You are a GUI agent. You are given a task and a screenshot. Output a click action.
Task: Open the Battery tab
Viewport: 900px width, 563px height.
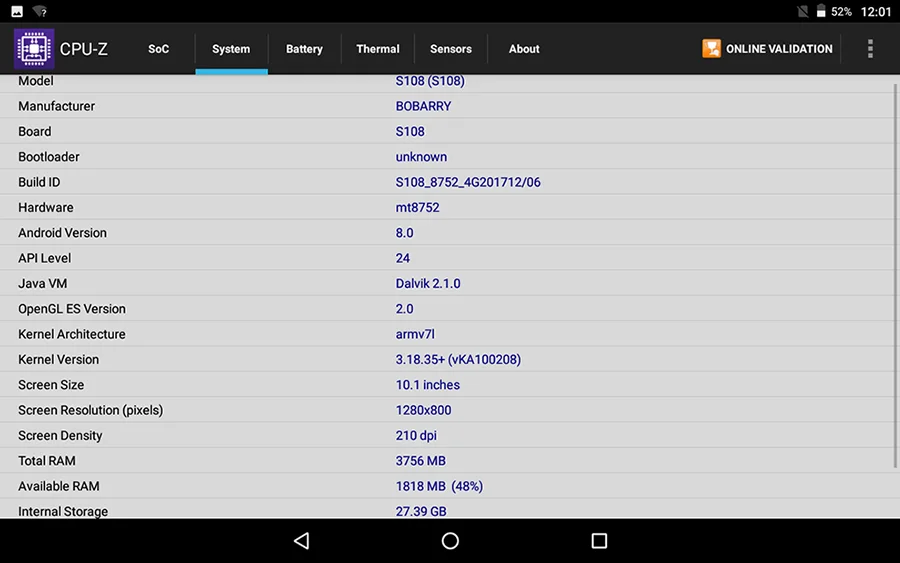pyautogui.click(x=304, y=49)
